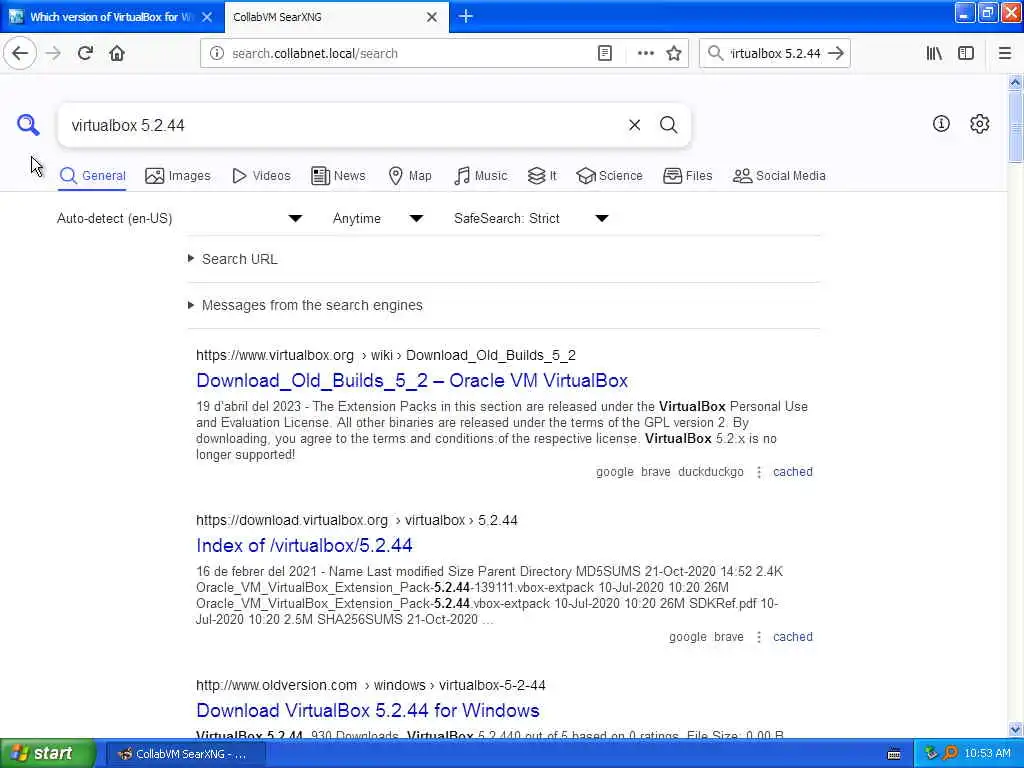Open the three-dots menu on the Index of result
Image resolution: width=1024 pixels, height=768 pixels.
758,637
